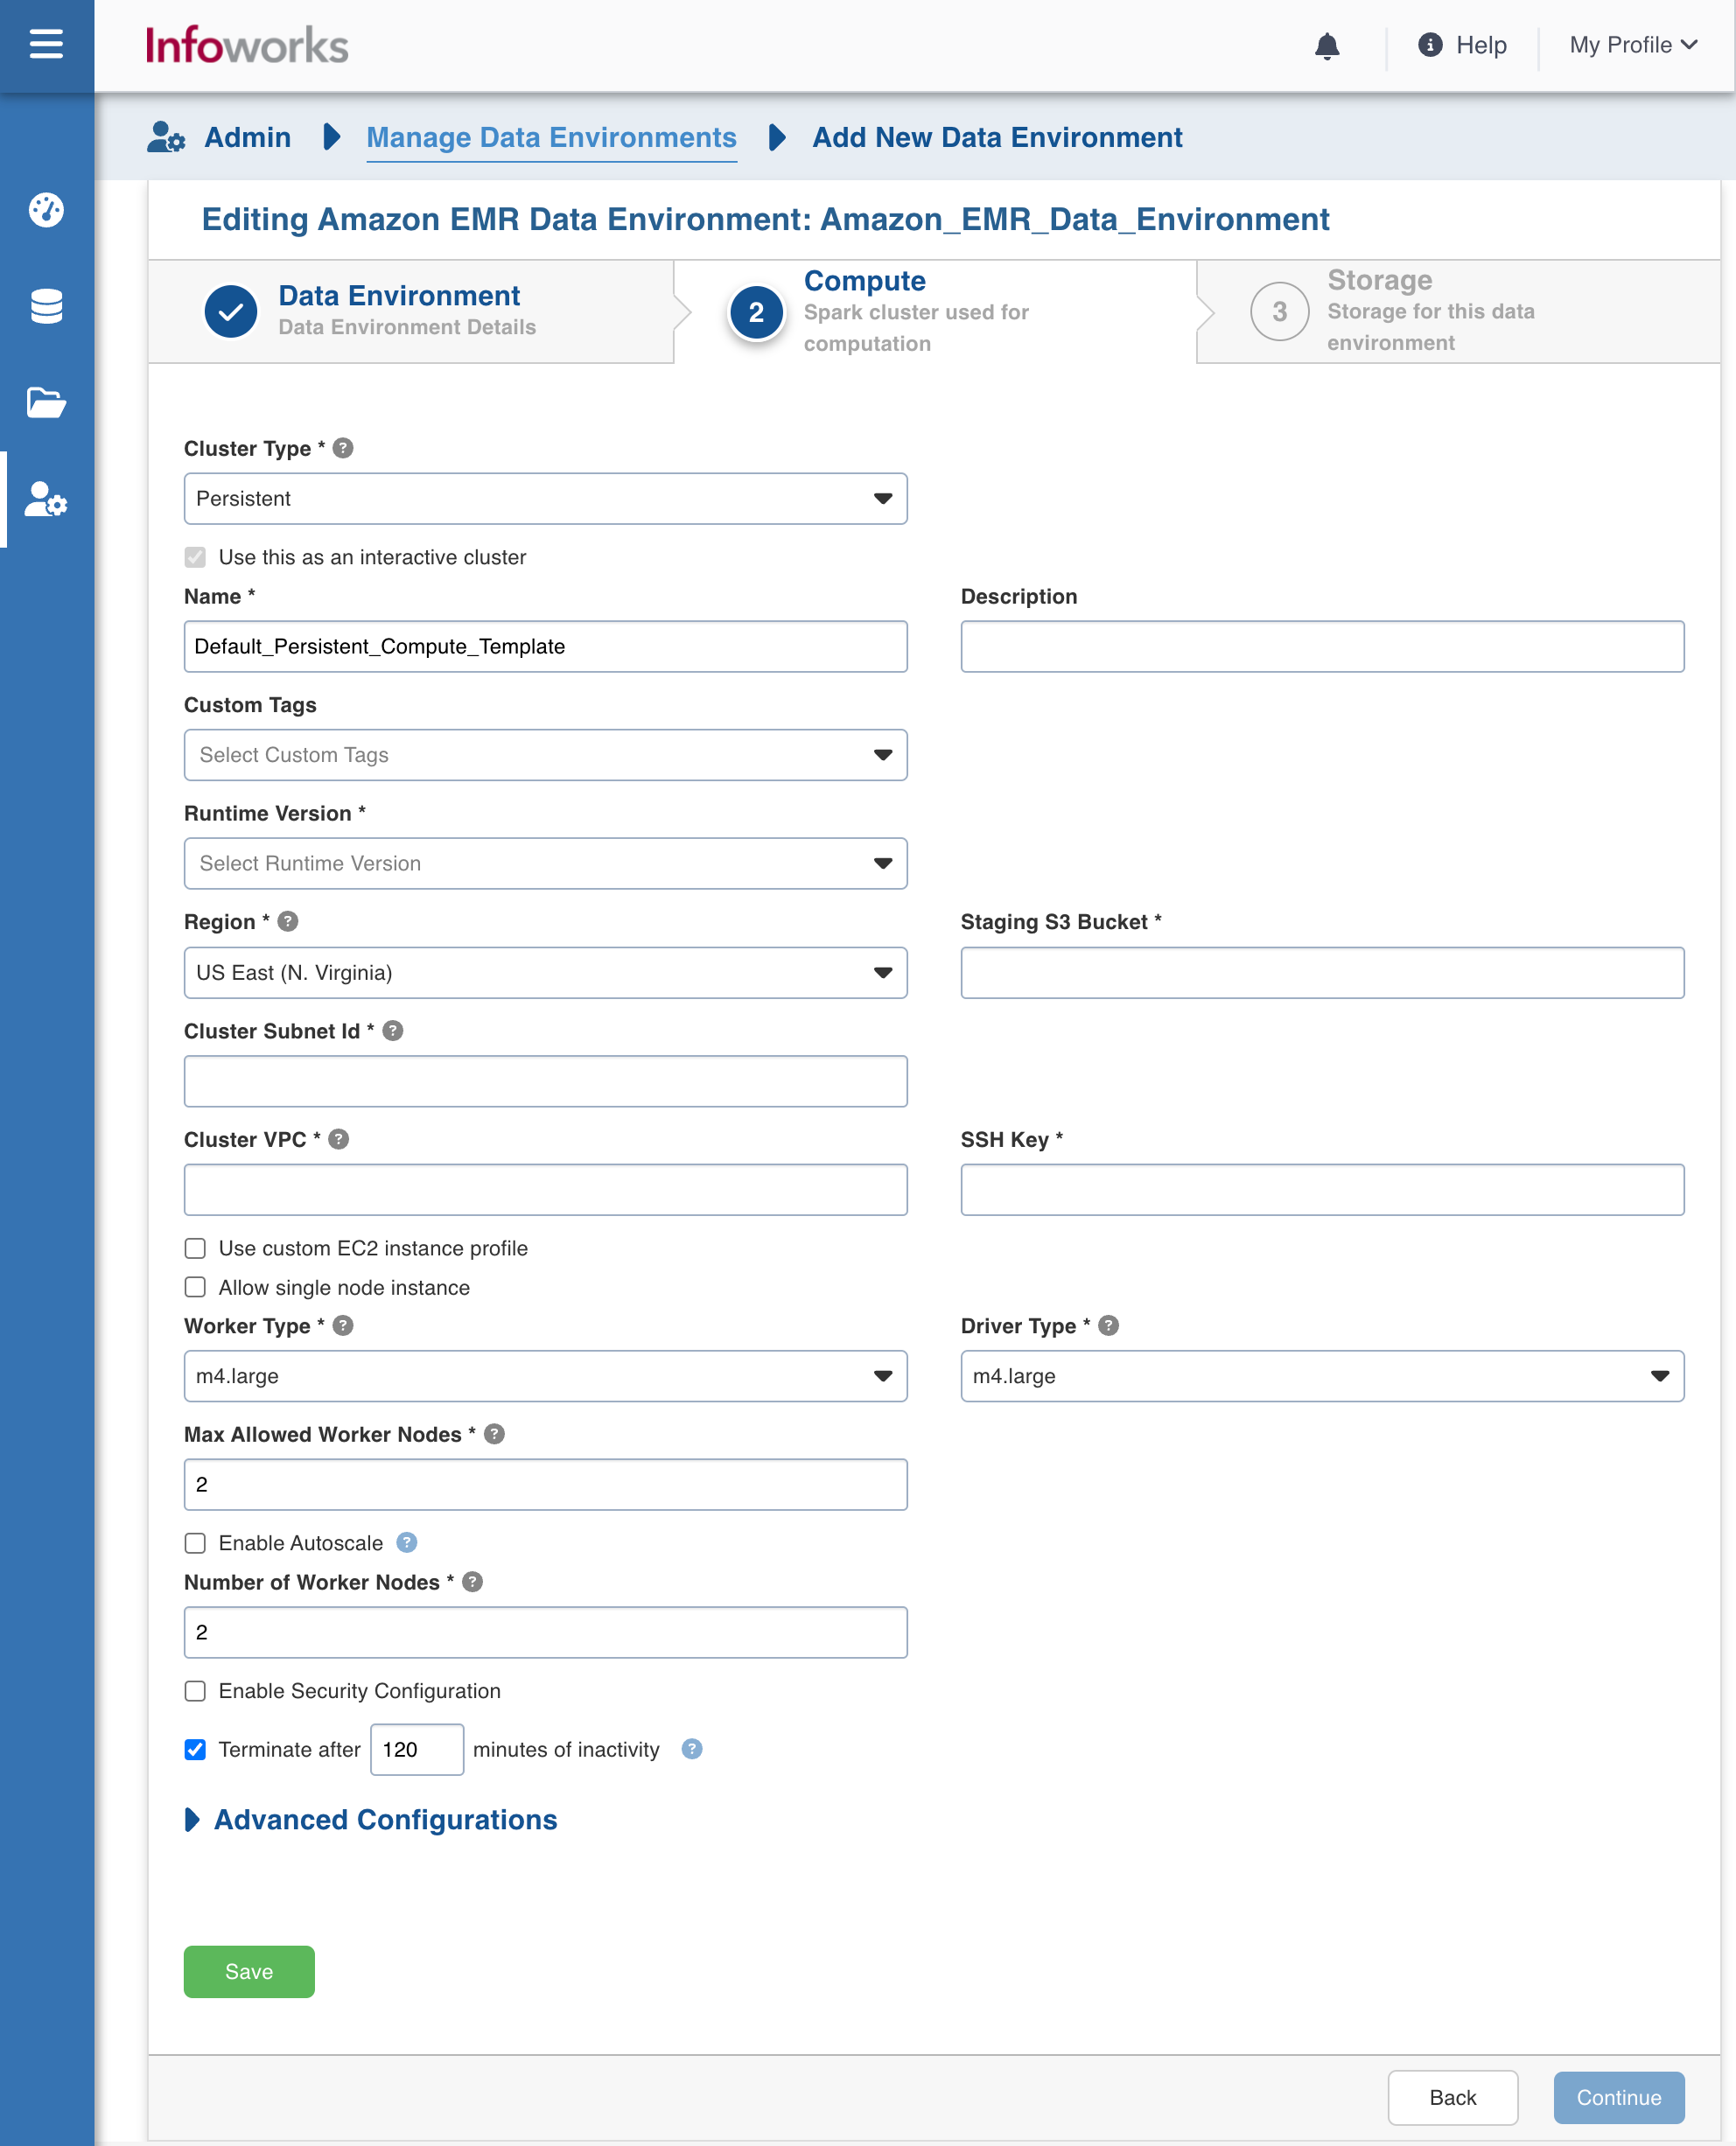Click the Data Environment step checkmark circle
Screen dimensions: 1736x2146
click(231, 311)
